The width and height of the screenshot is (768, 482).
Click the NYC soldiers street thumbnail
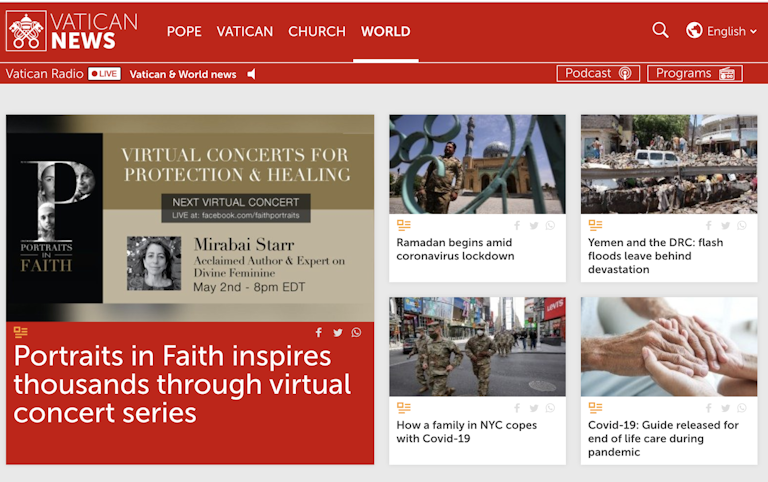[x=477, y=346]
